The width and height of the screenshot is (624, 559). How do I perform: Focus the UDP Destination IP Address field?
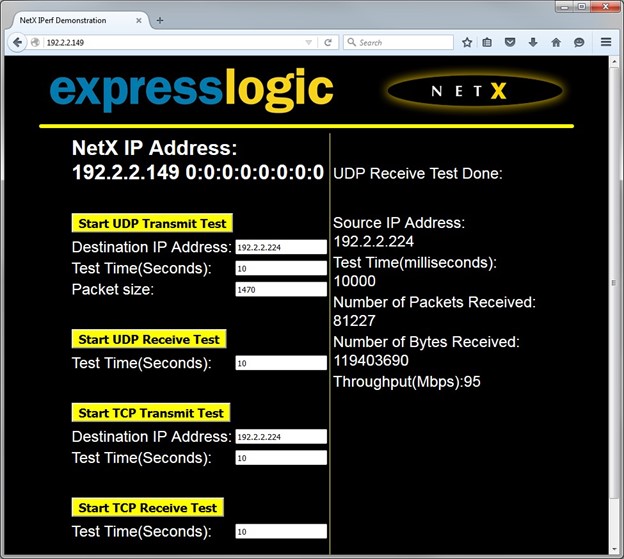coord(280,247)
